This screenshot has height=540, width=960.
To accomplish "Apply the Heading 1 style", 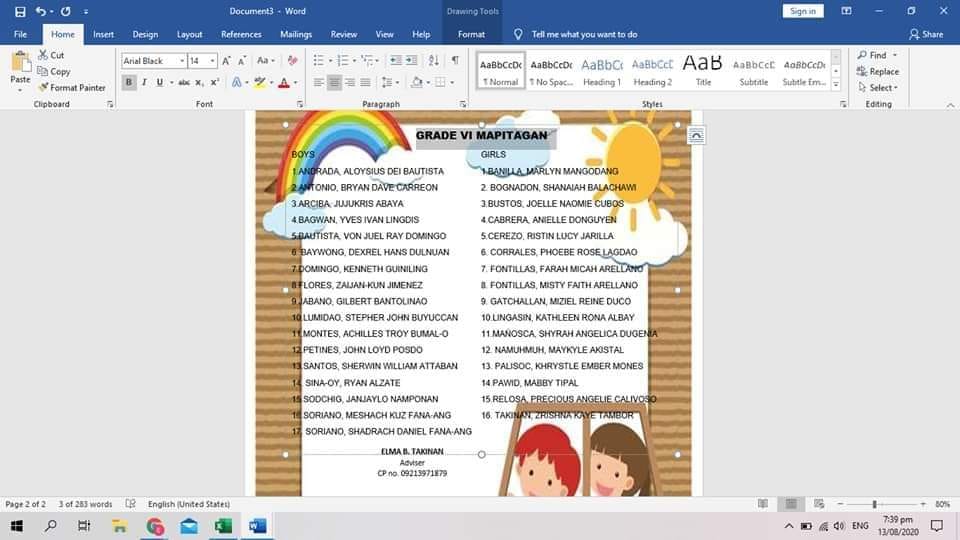I will 602,71.
